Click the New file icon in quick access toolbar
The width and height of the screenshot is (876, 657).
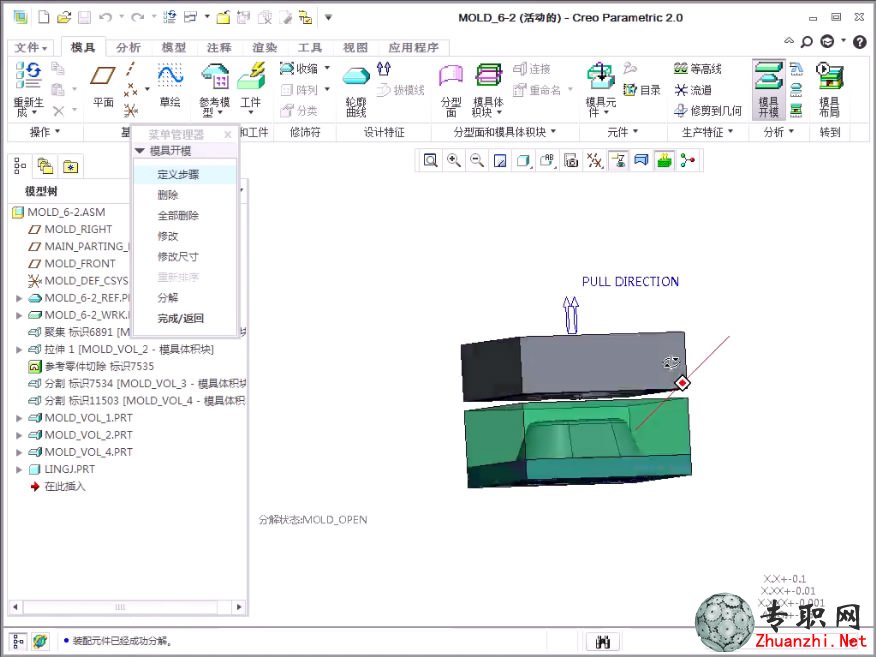[x=44, y=17]
